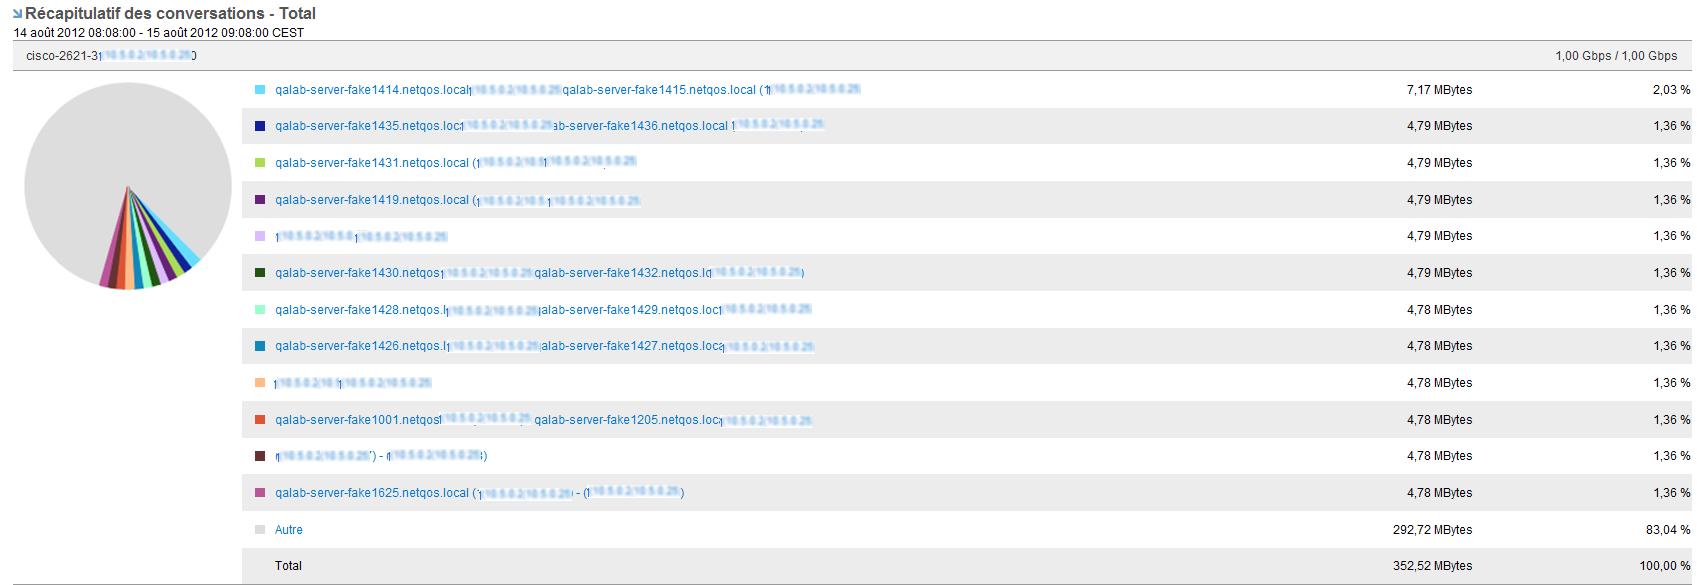The width and height of the screenshot is (1697, 585).
Task: Select the 100,00 % total value
Action: 1665,566
